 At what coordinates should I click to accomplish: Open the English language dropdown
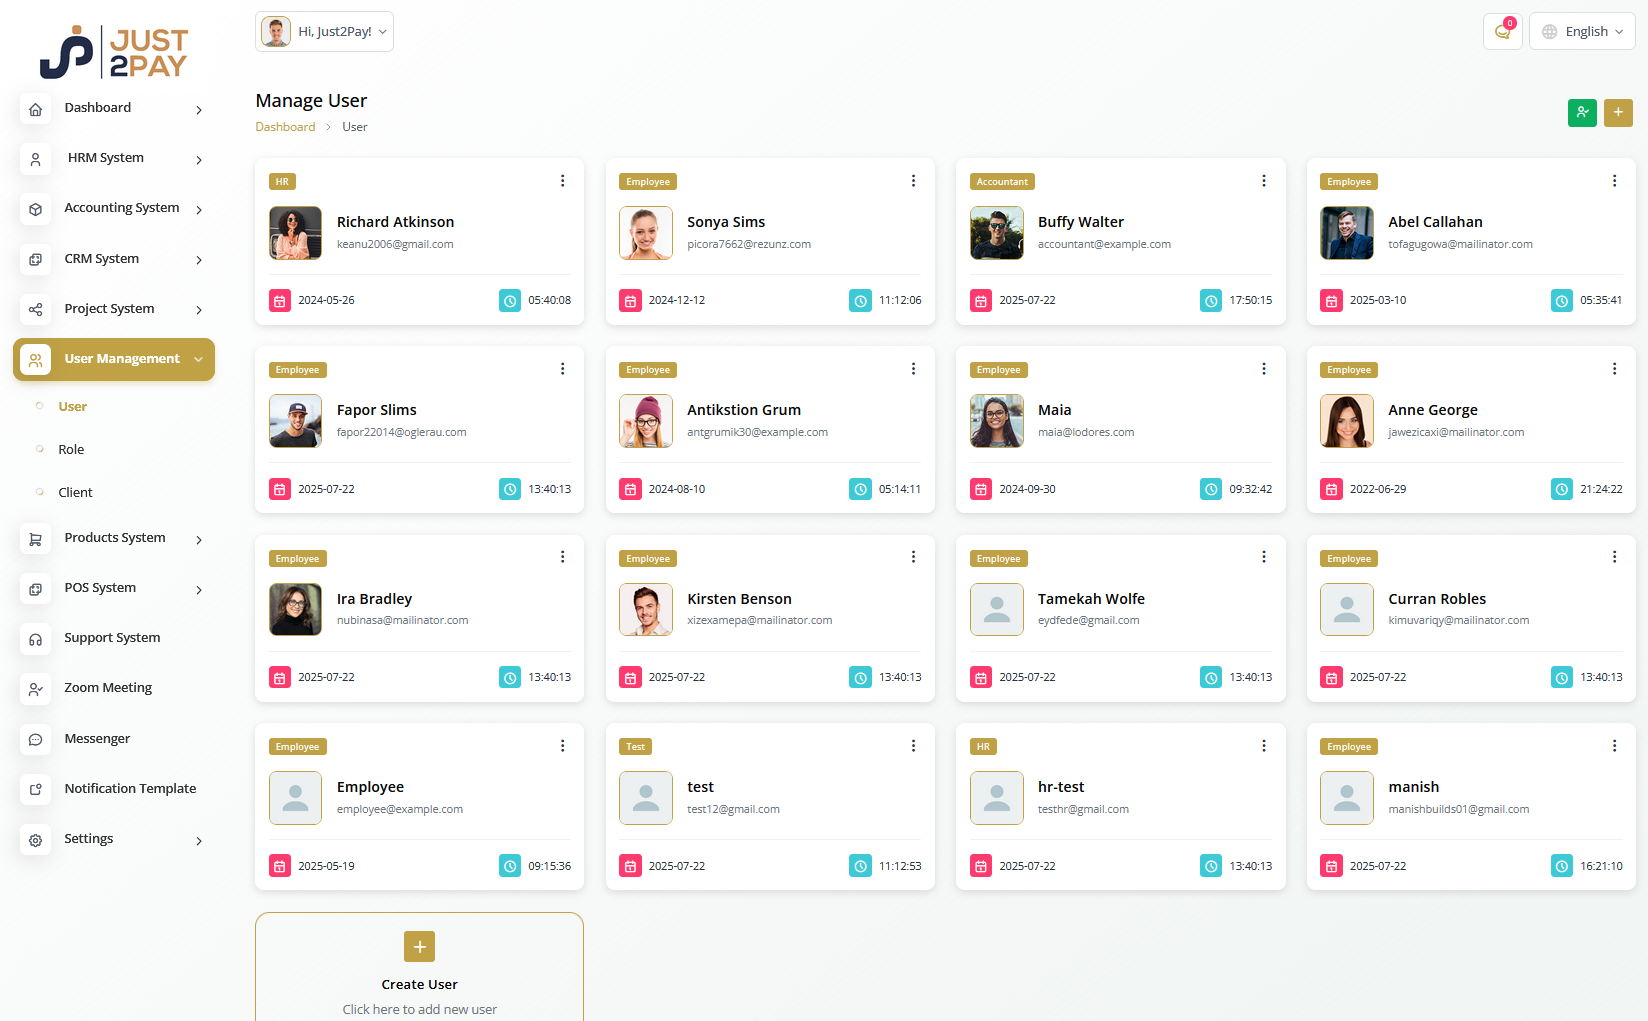click(1582, 32)
